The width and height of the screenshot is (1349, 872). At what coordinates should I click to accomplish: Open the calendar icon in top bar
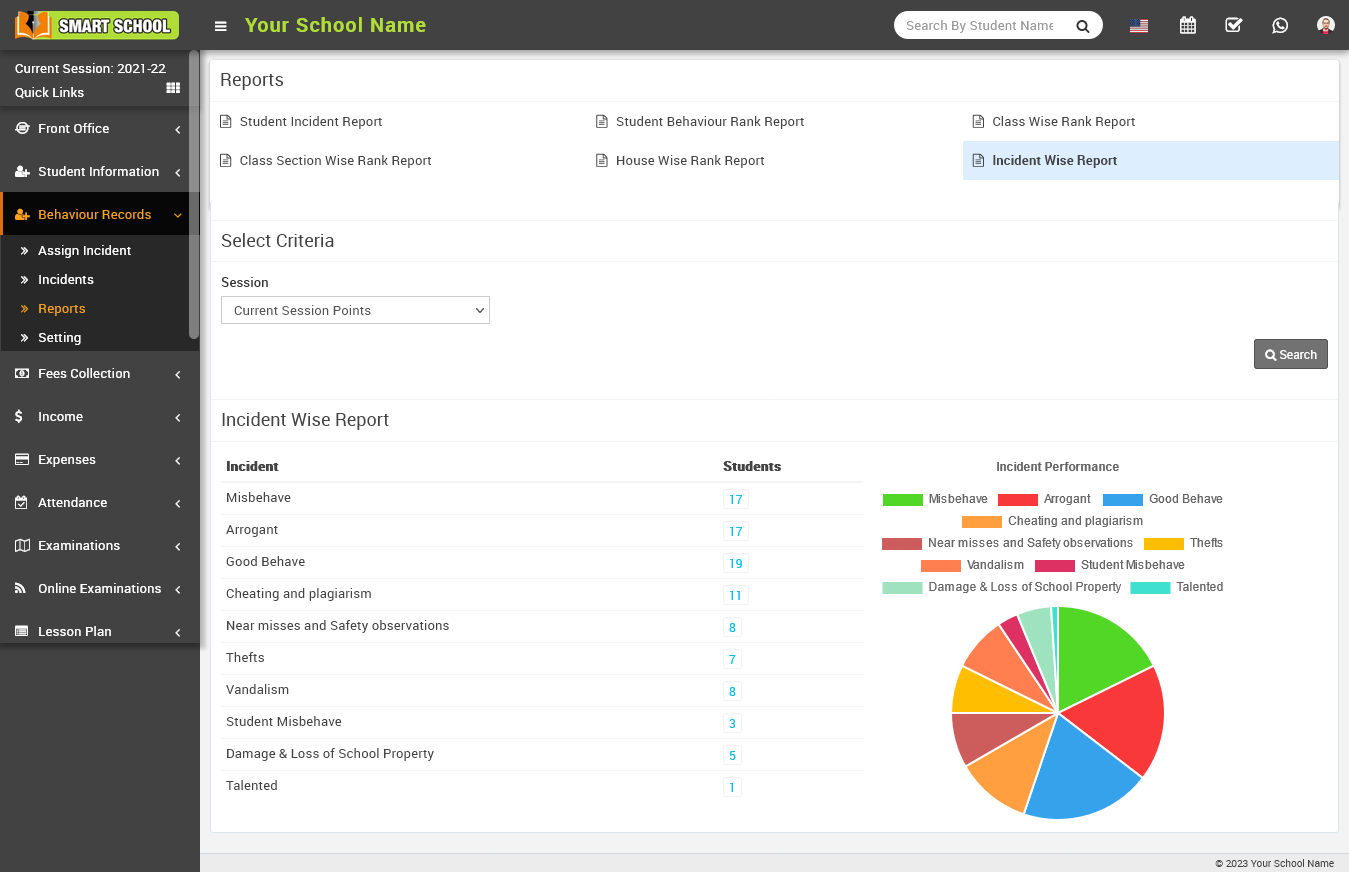(1187, 25)
